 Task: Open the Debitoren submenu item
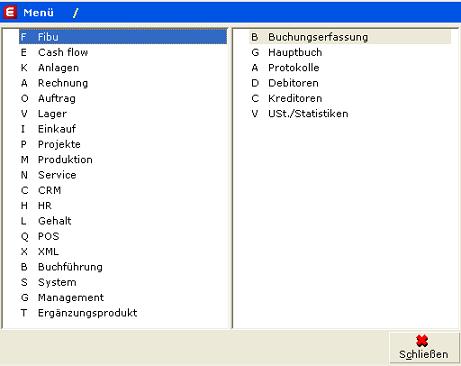click(350, 83)
